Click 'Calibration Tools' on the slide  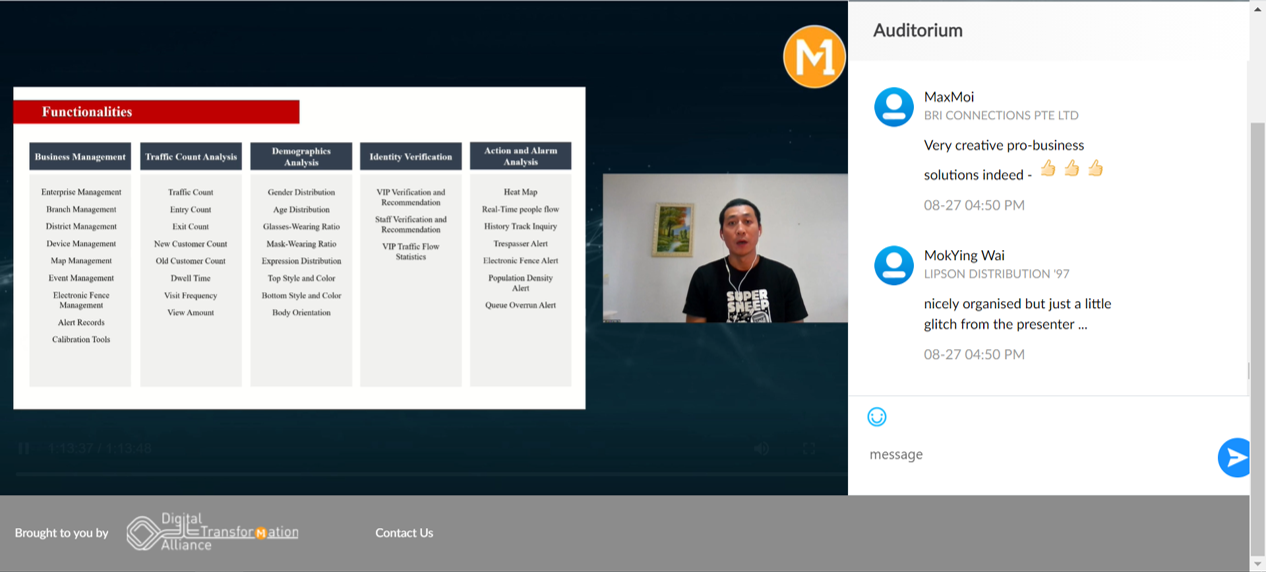coord(81,340)
